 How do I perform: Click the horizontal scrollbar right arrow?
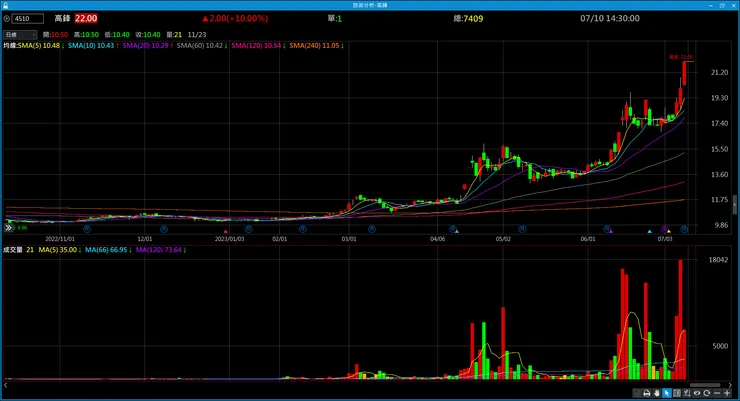pyautogui.click(x=731, y=385)
